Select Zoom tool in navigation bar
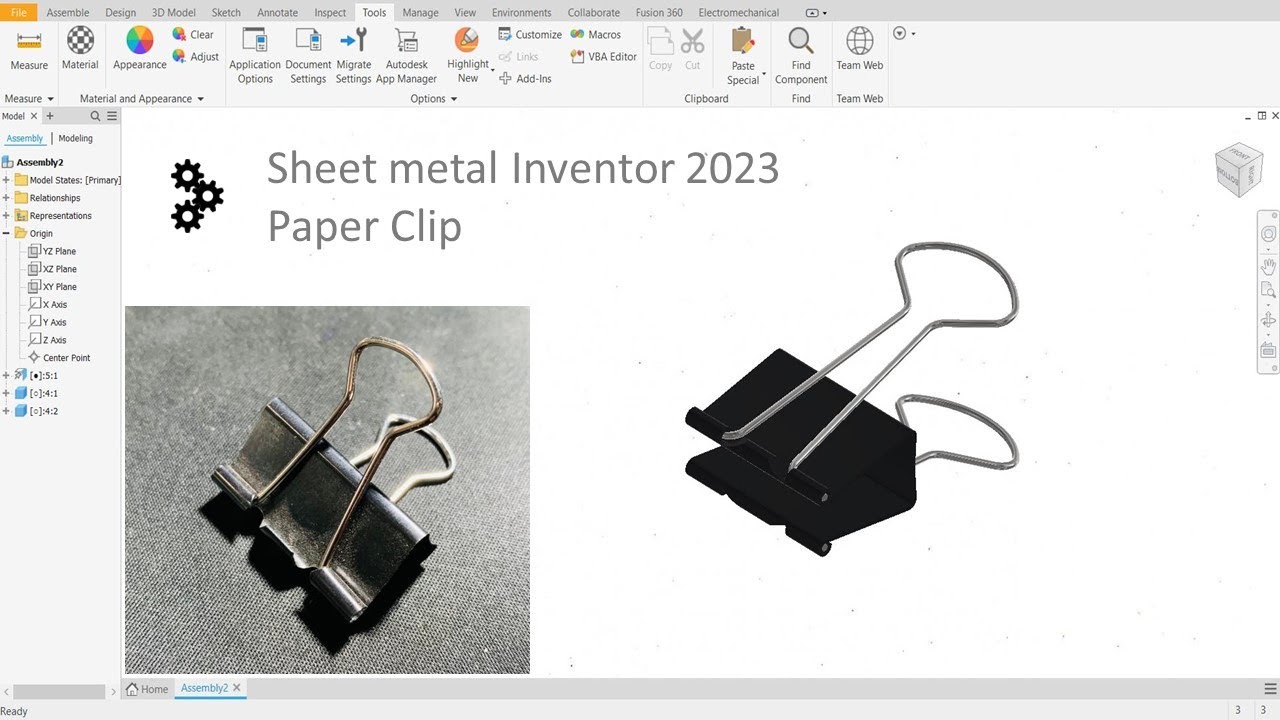 coord(1268,291)
